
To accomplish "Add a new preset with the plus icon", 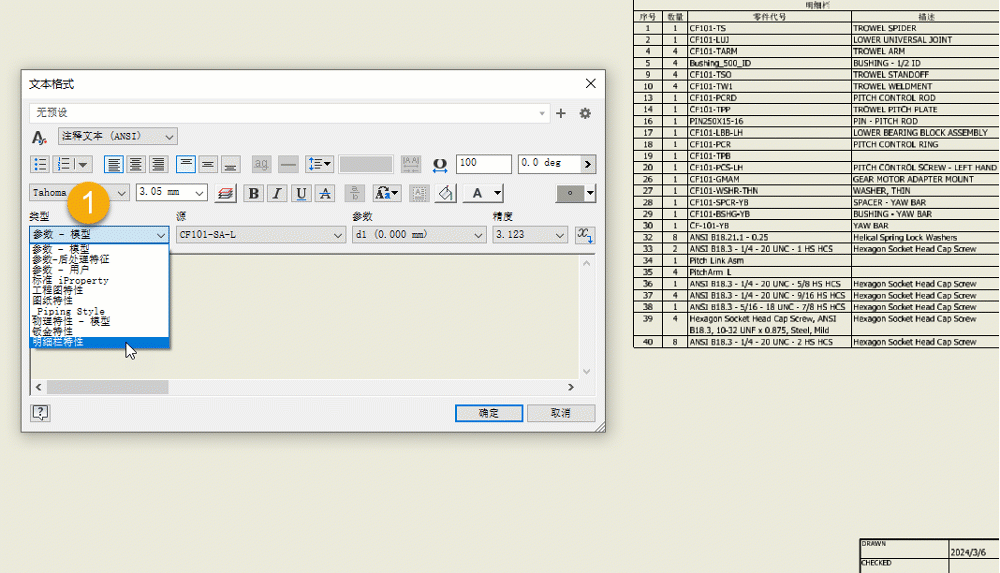I will [561, 113].
